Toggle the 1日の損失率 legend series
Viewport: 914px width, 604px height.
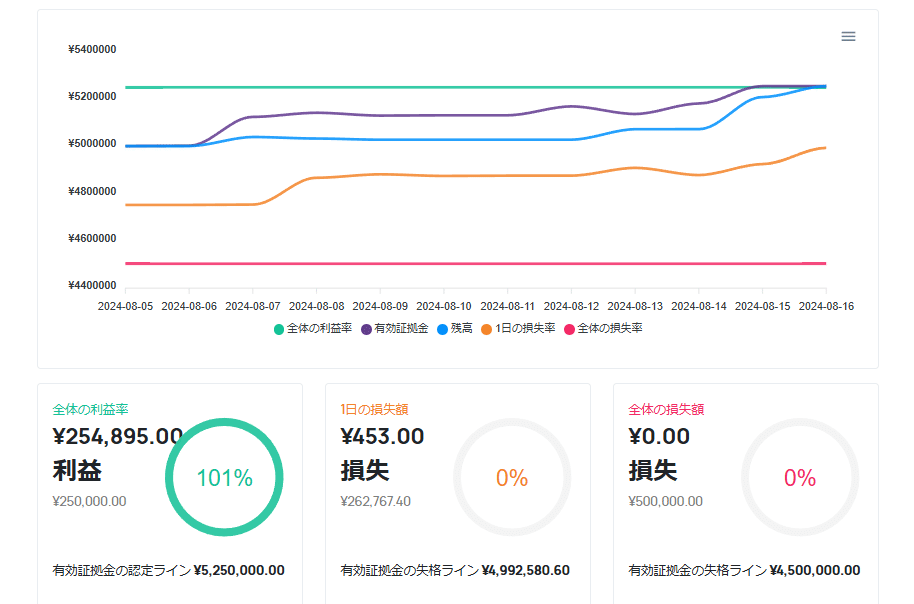(518, 329)
